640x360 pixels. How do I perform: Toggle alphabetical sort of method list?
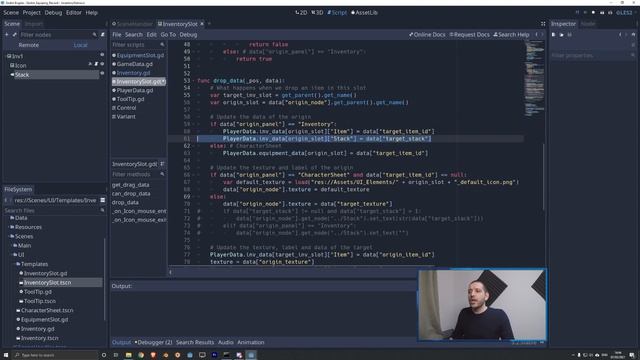pyautogui.click(x=162, y=164)
